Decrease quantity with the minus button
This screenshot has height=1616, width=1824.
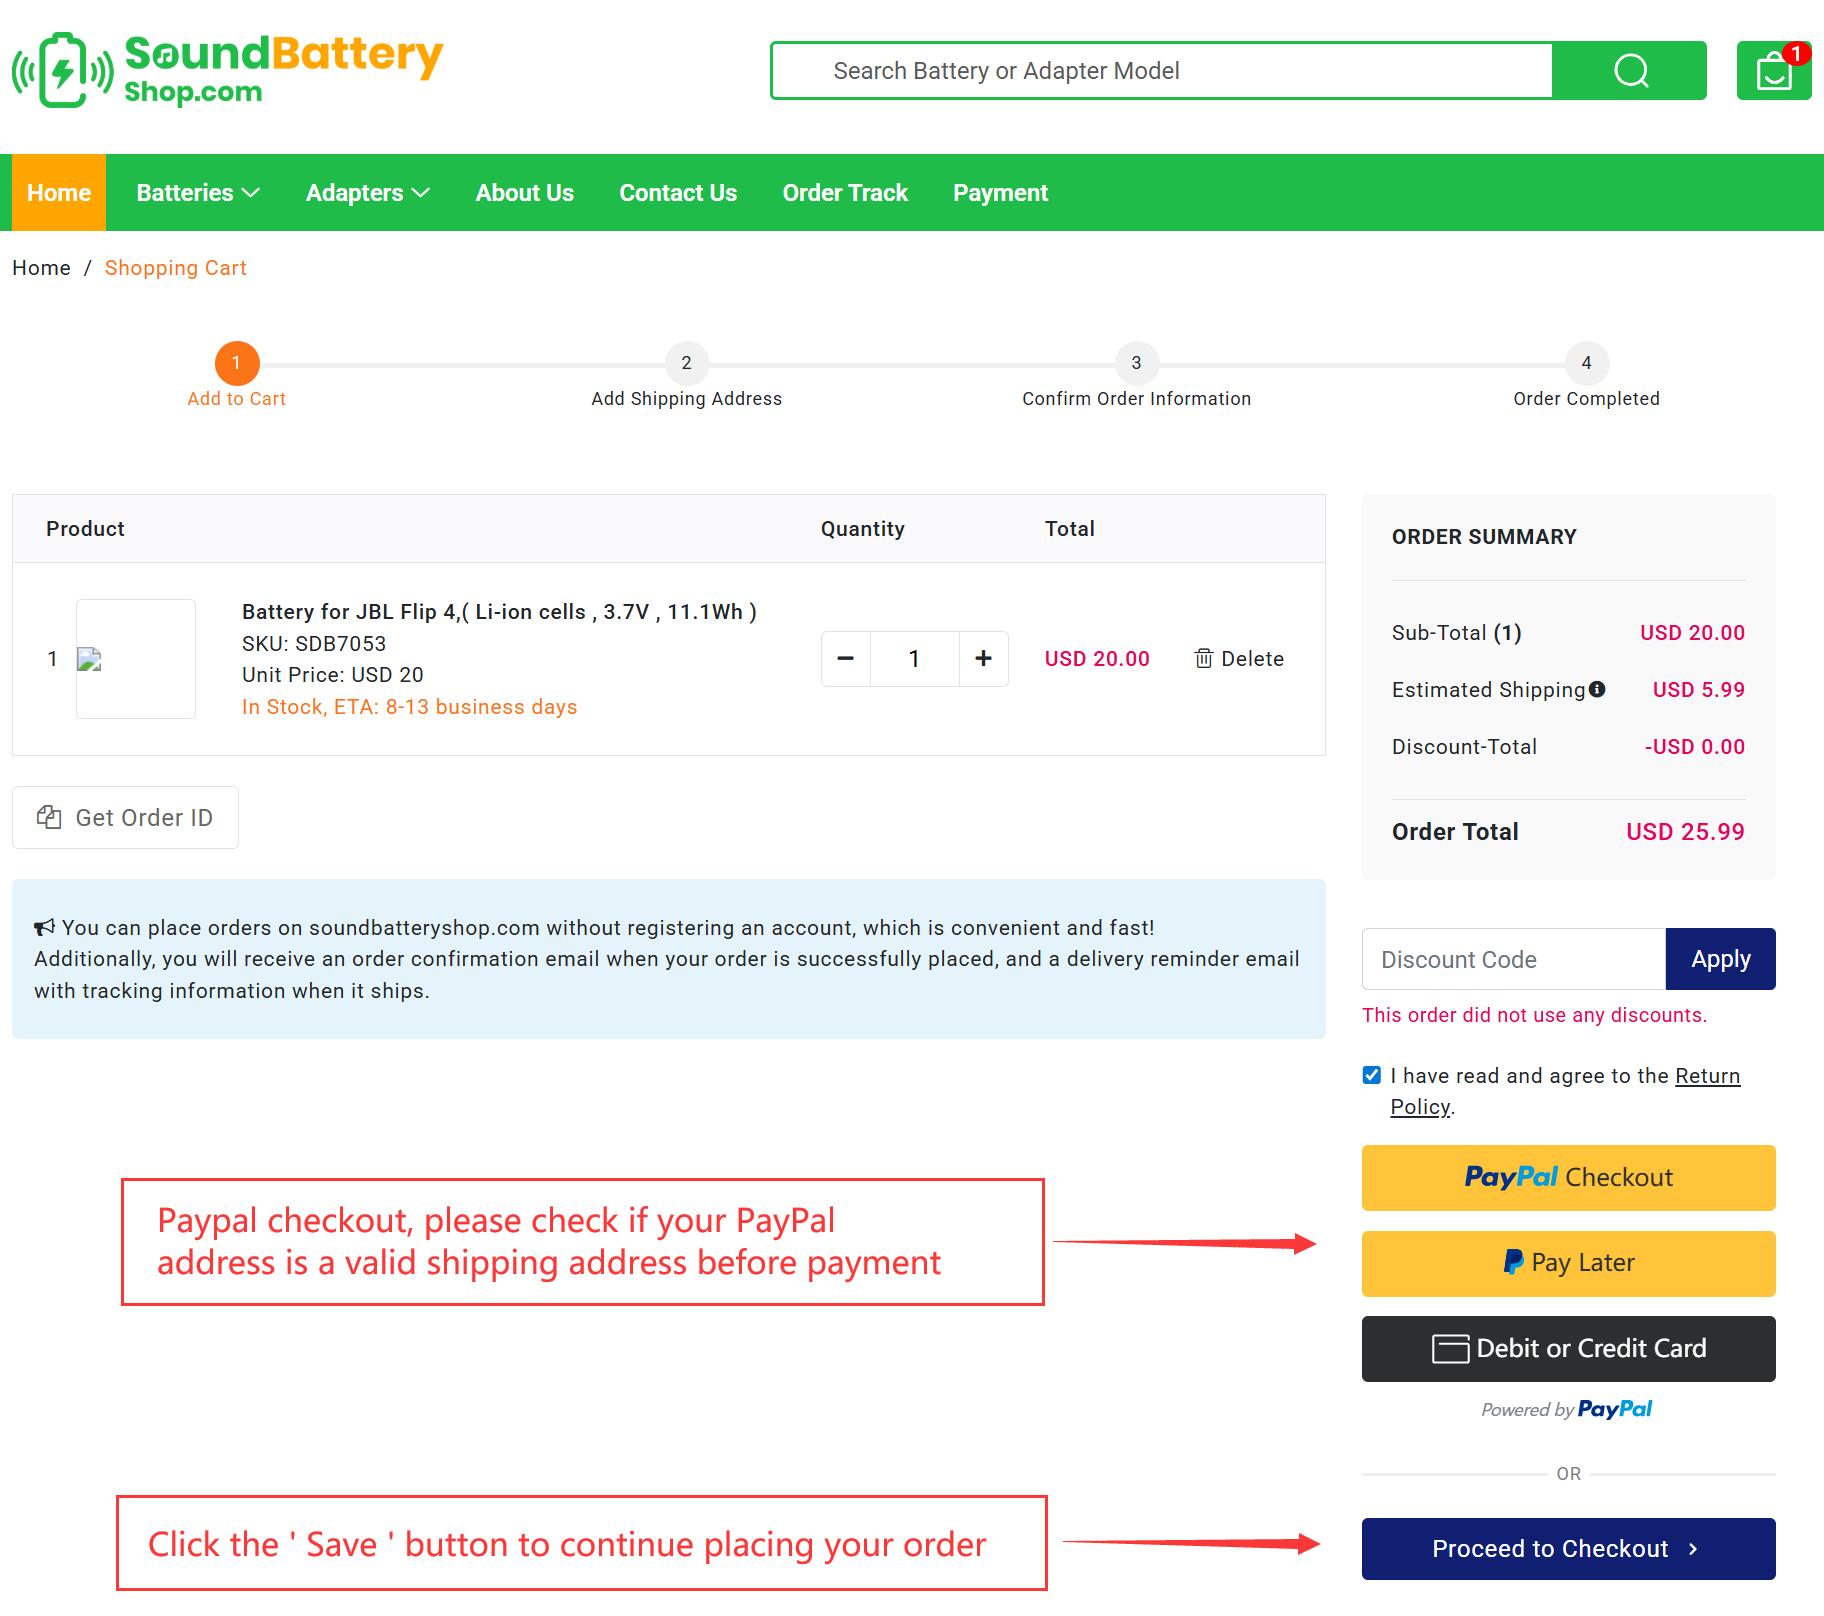coord(846,659)
